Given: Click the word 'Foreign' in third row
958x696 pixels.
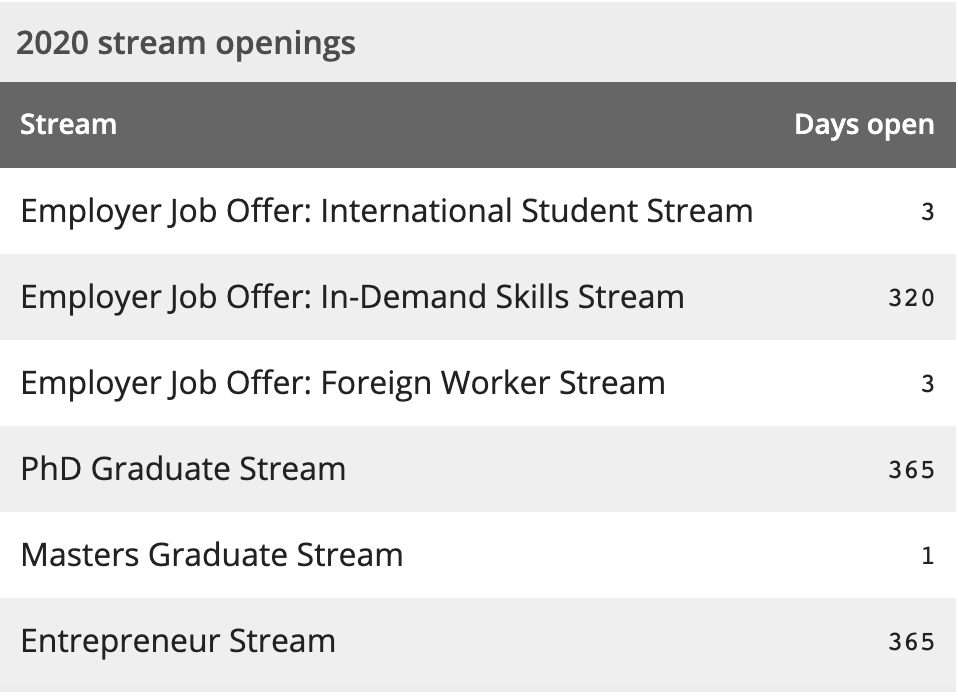Looking at the screenshot, I should click(x=376, y=384).
